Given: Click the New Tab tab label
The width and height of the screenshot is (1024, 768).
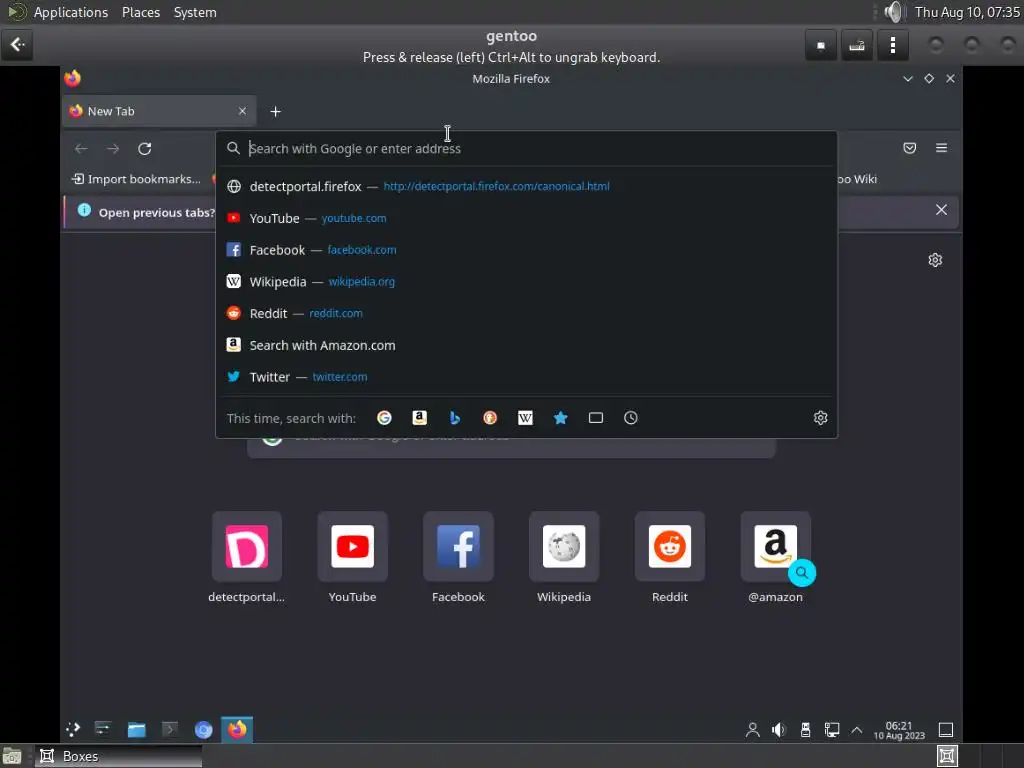Looking at the screenshot, I should pos(111,111).
